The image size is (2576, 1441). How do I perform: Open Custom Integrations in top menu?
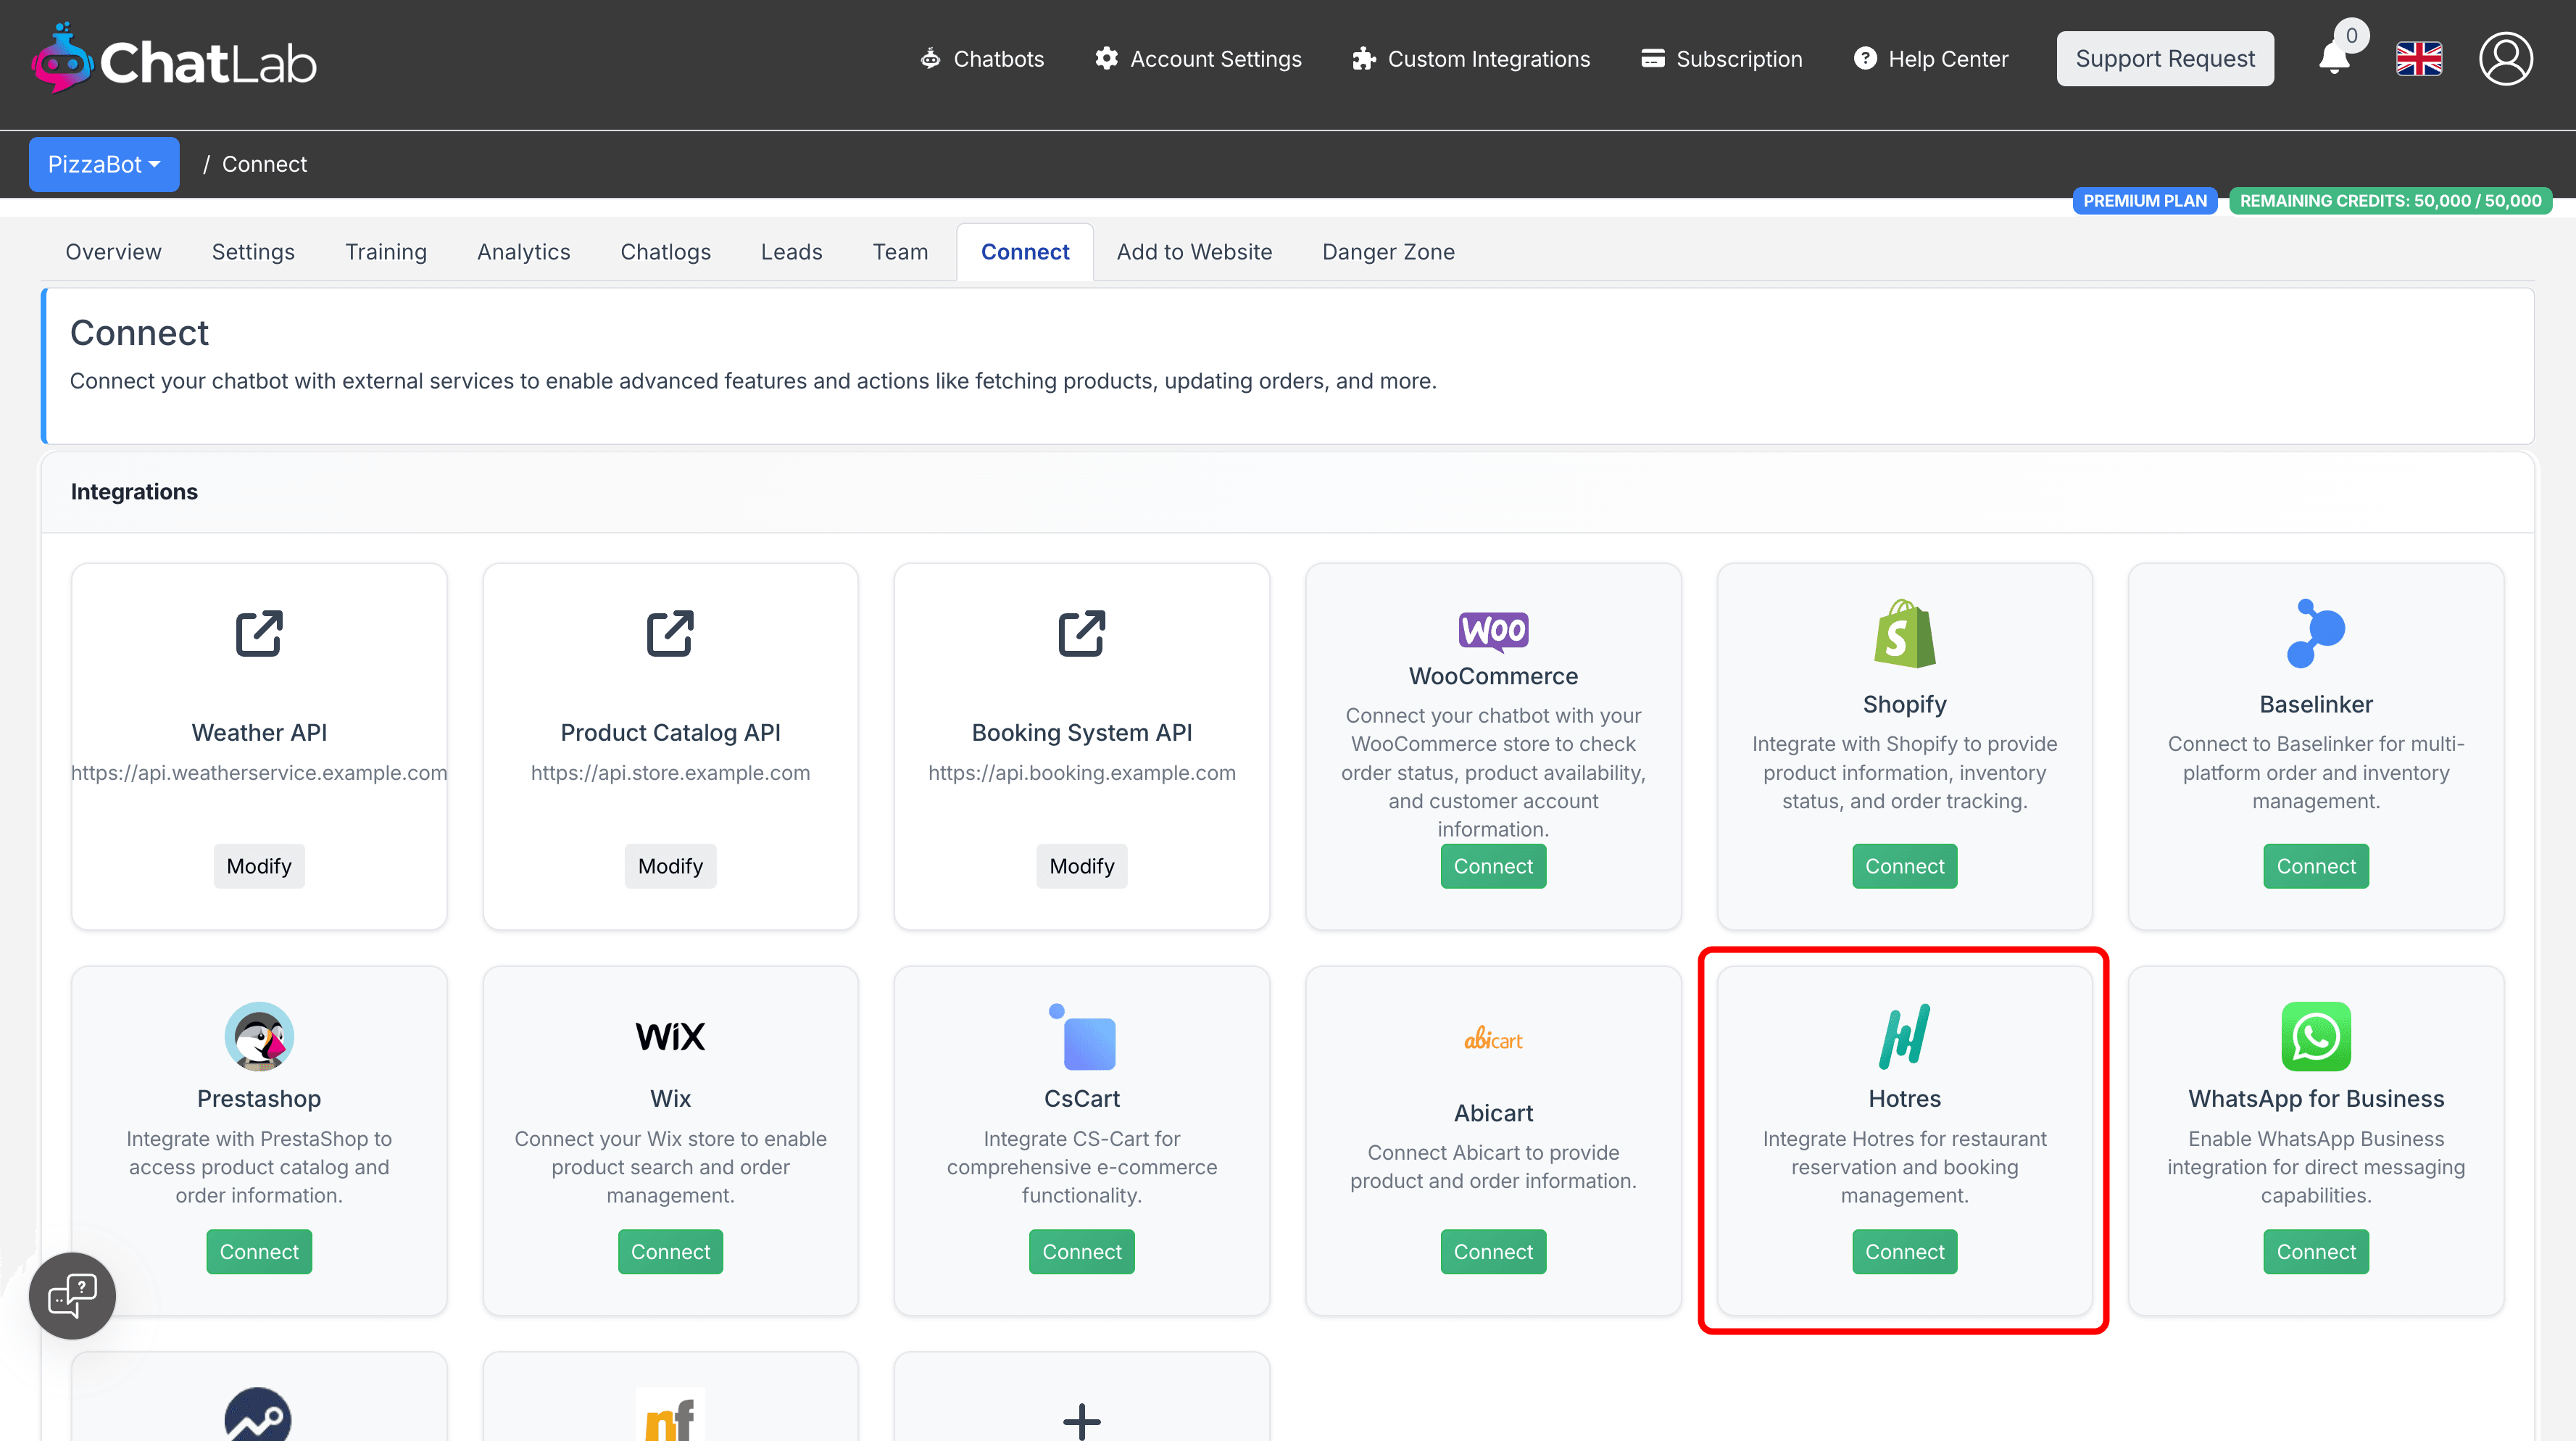pos(1471,59)
